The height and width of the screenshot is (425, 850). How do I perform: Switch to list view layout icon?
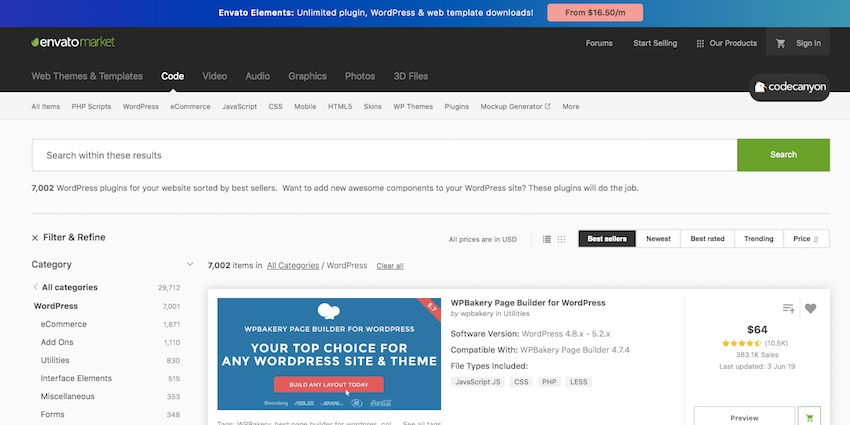click(546, 239)
